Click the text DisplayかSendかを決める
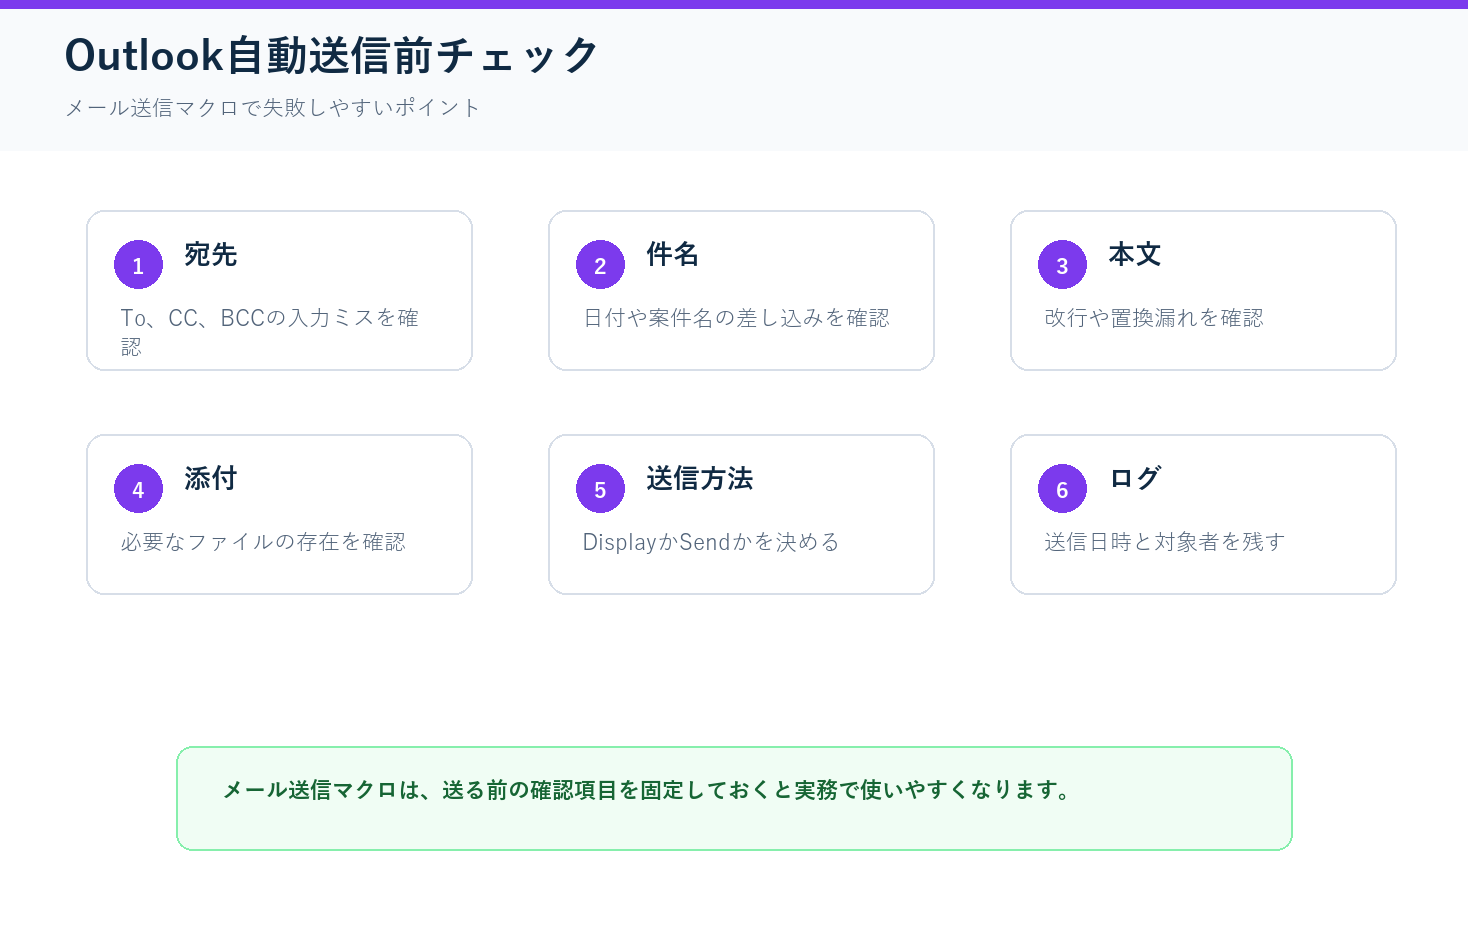Image resolution: width=1468 pixels, height=940 pixels. [711, 542]
